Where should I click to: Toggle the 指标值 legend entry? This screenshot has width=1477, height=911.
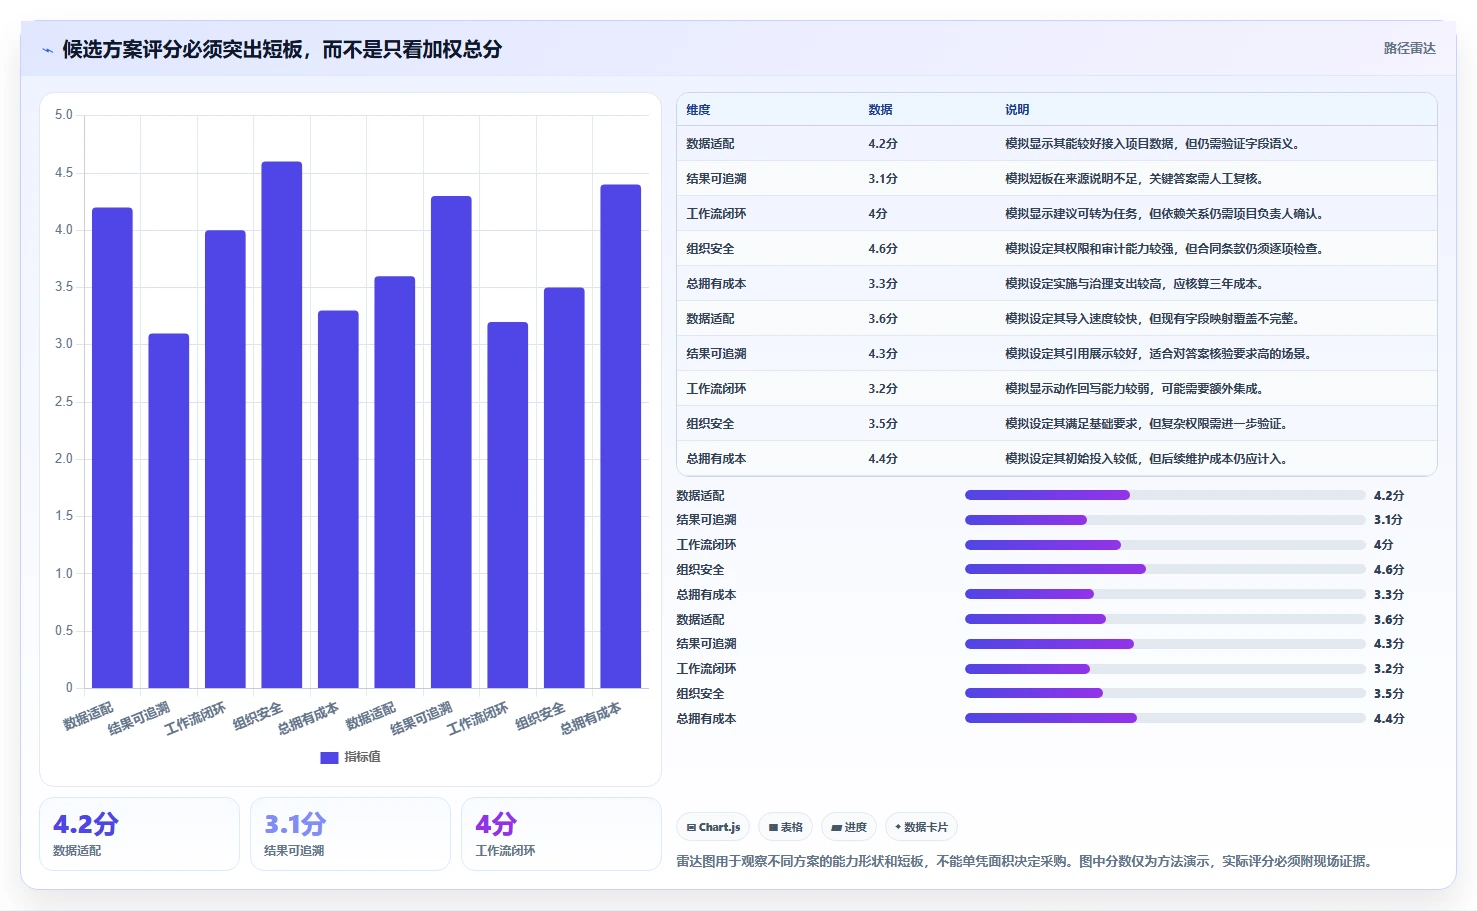350,757
